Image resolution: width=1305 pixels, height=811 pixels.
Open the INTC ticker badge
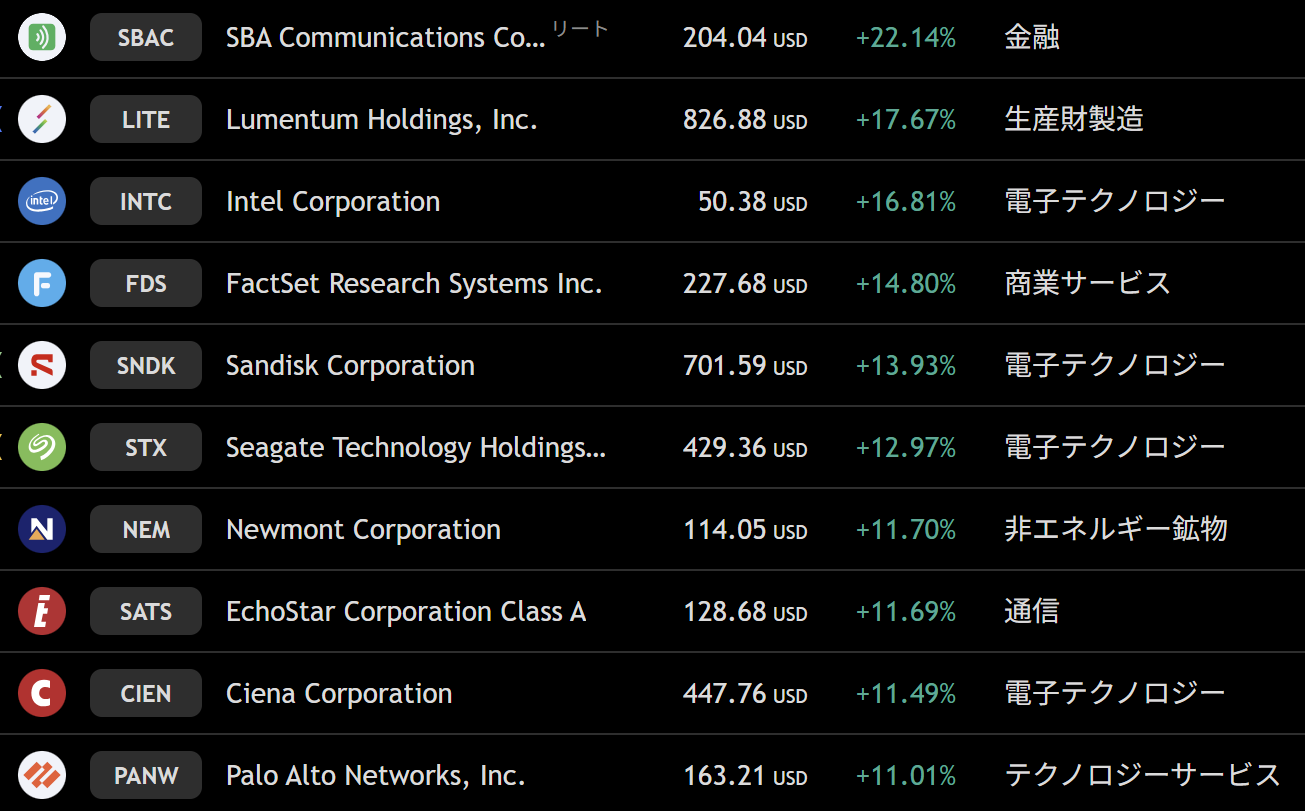tap(146, 202)
